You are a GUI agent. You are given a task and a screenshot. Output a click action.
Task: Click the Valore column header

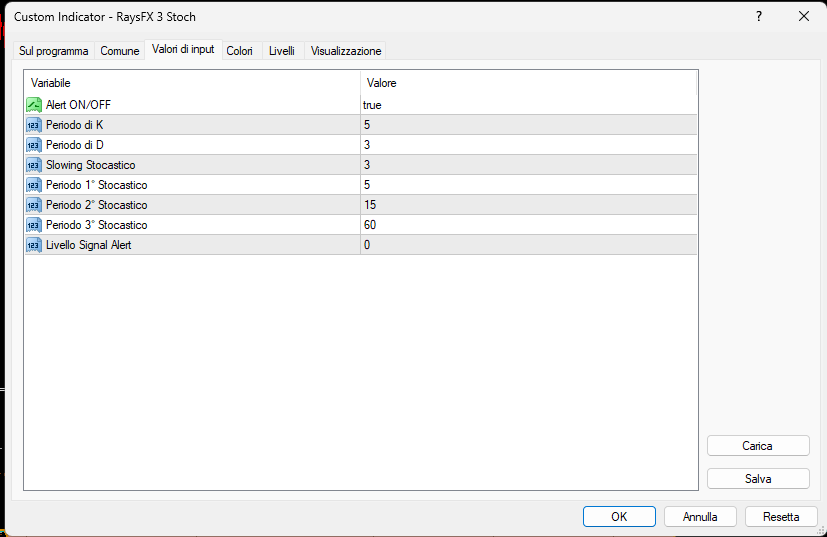382,83
